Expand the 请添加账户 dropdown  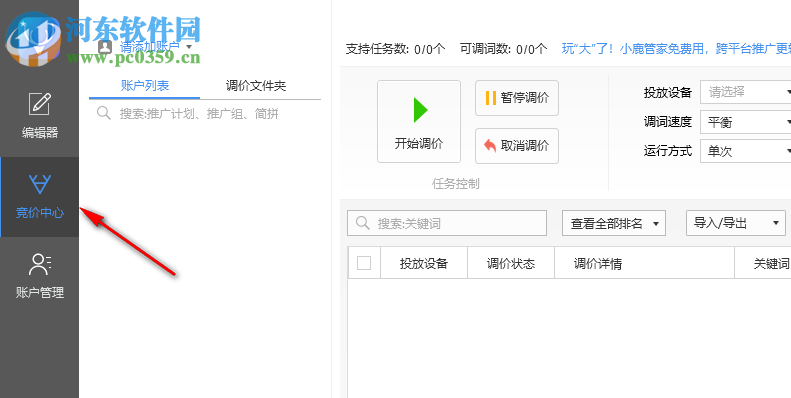(x=156, y=47)
